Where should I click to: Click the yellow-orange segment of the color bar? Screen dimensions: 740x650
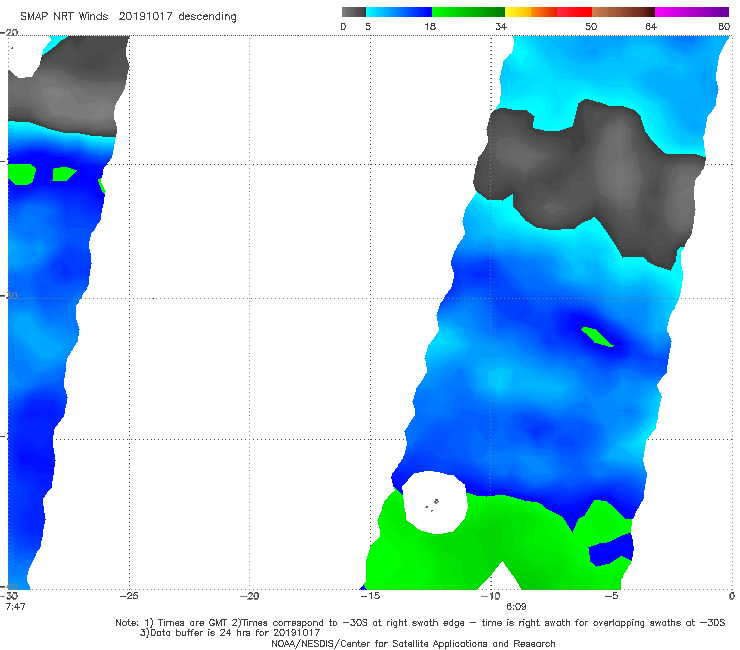pyautogui.click(x=531, y=12)
